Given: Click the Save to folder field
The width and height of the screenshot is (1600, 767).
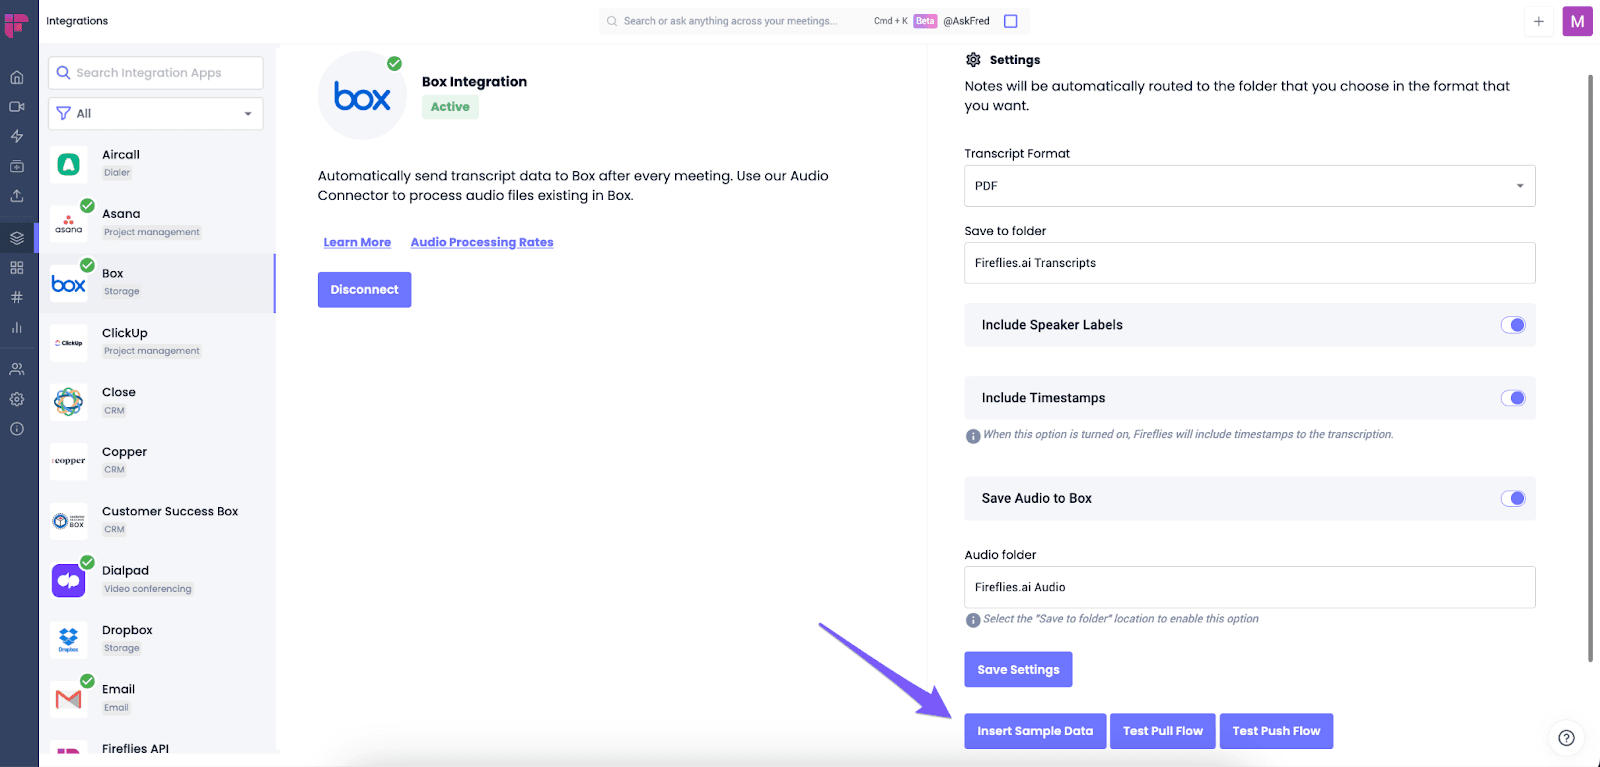Looking at the screenshot, I should coord(1250,263).
